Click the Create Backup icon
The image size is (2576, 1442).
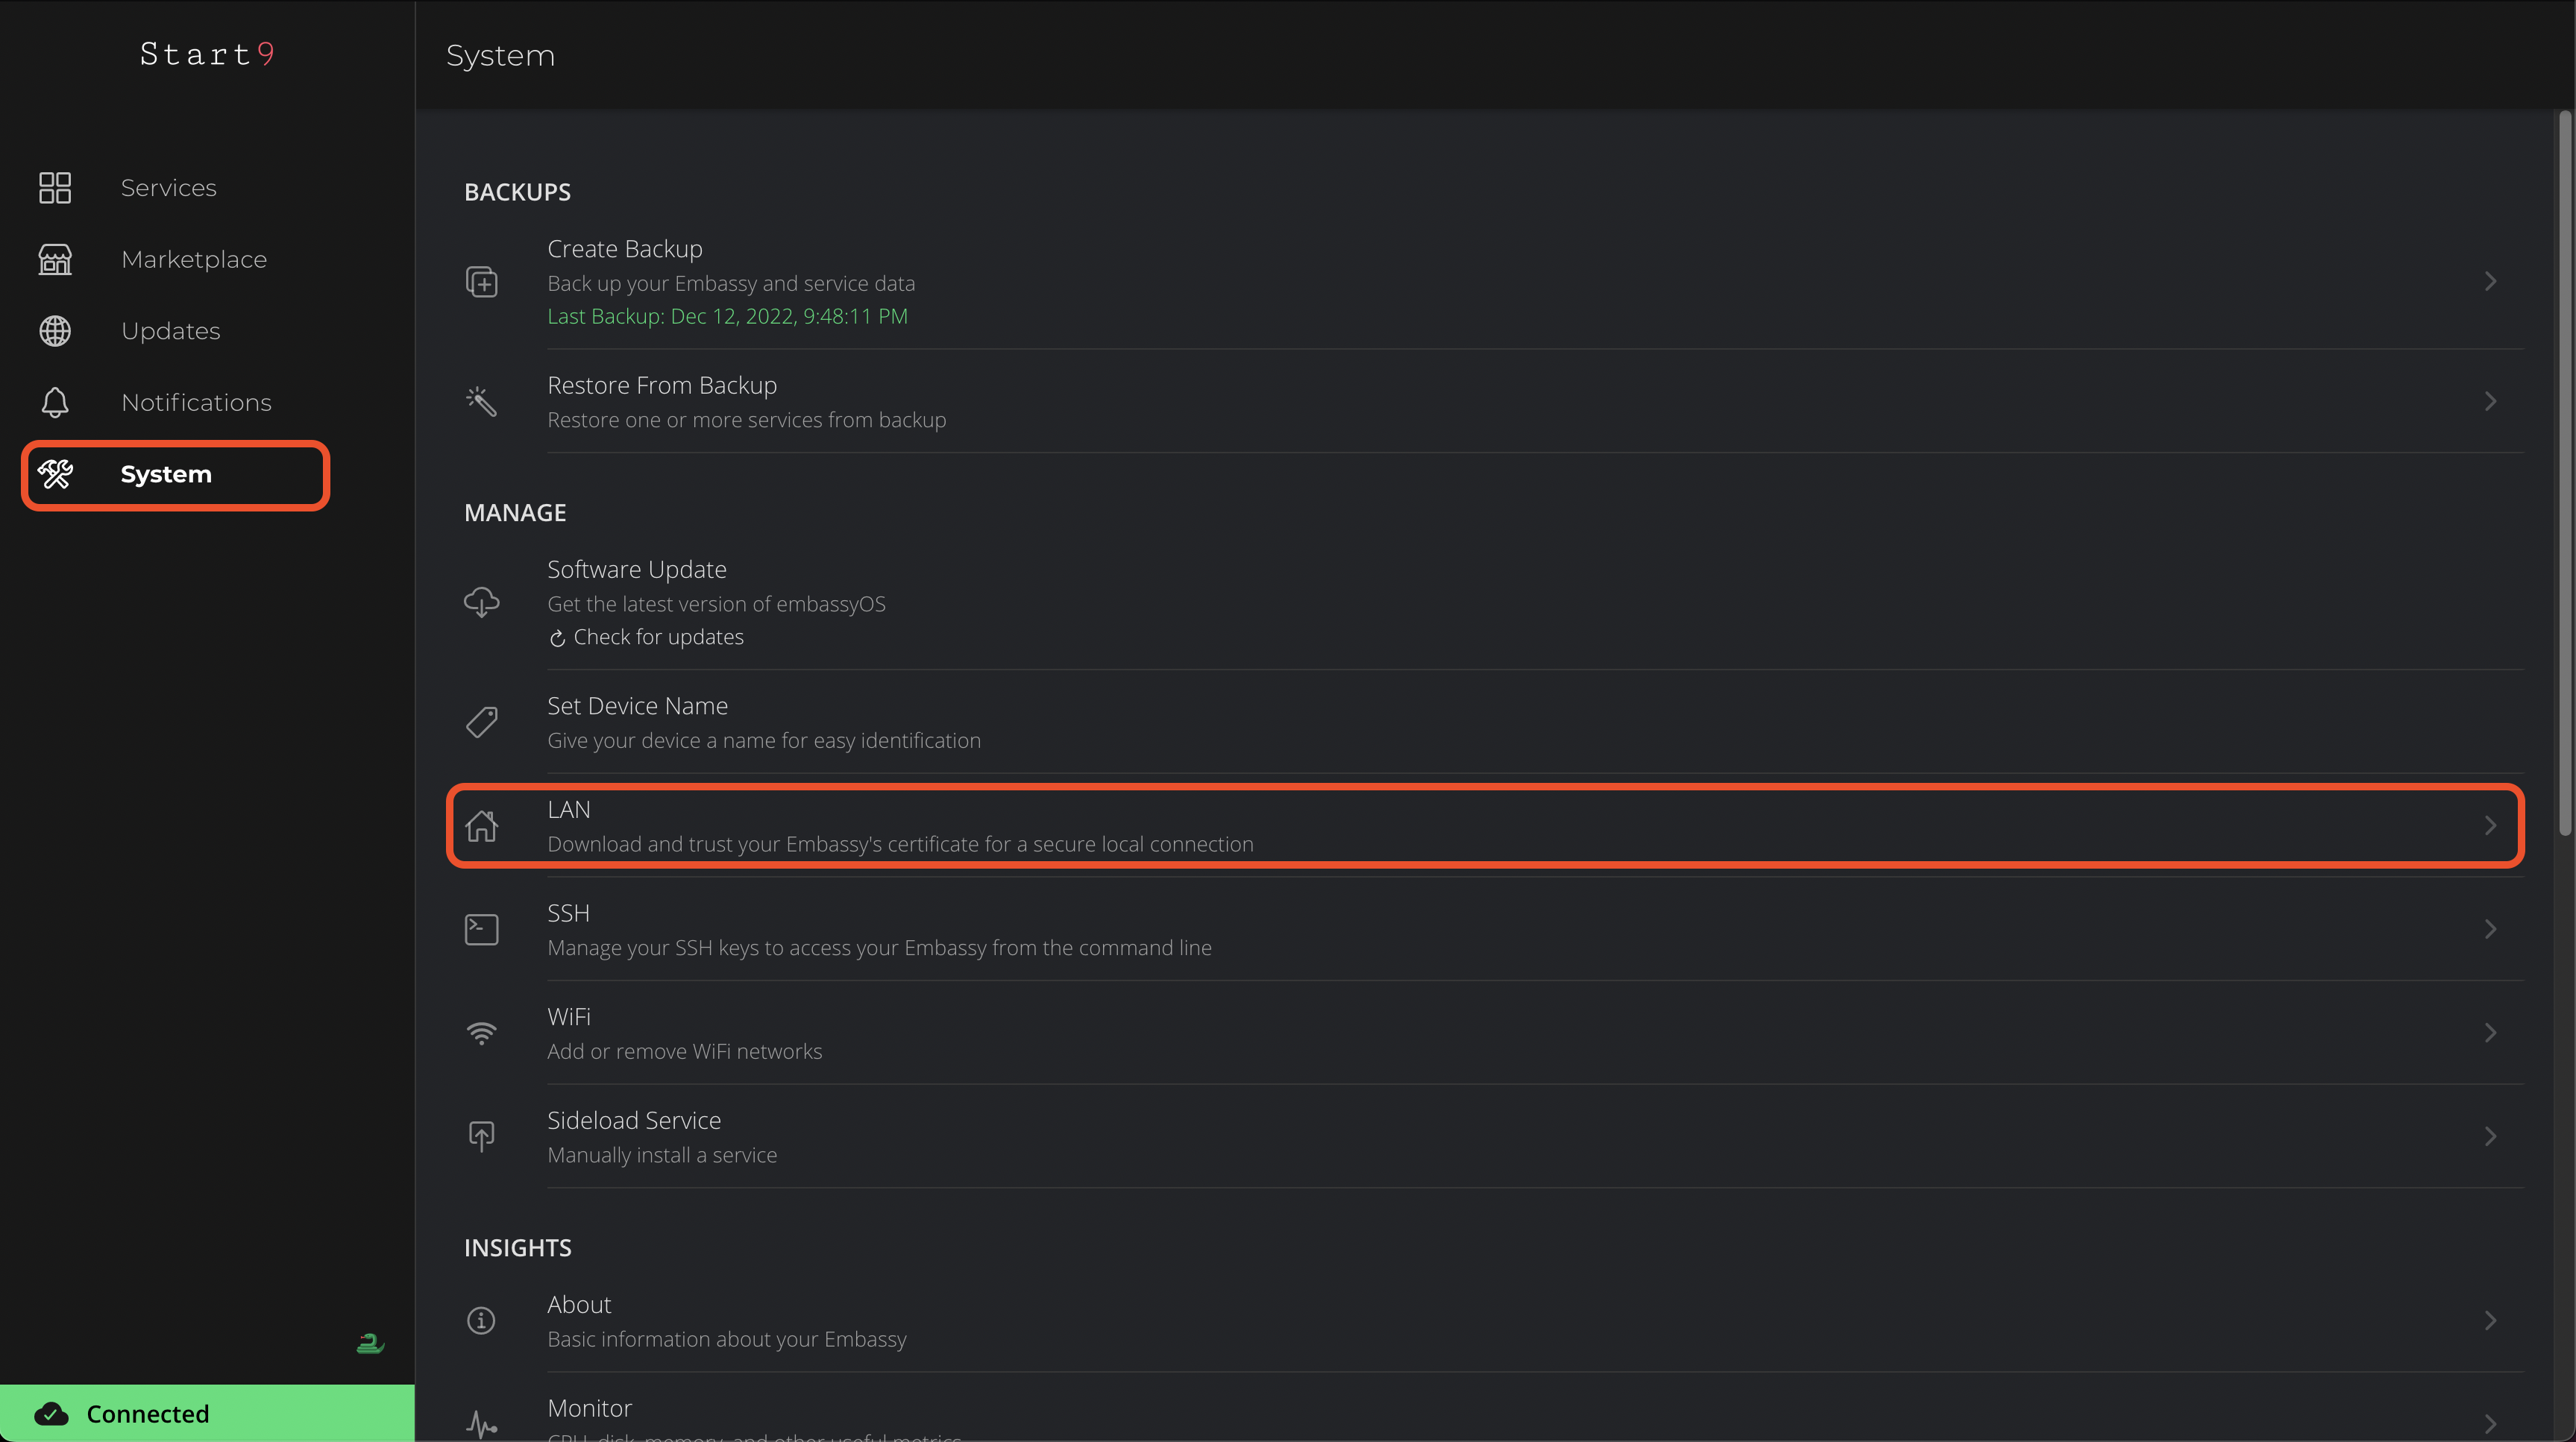pyautogui.click(x=481, y=282)
